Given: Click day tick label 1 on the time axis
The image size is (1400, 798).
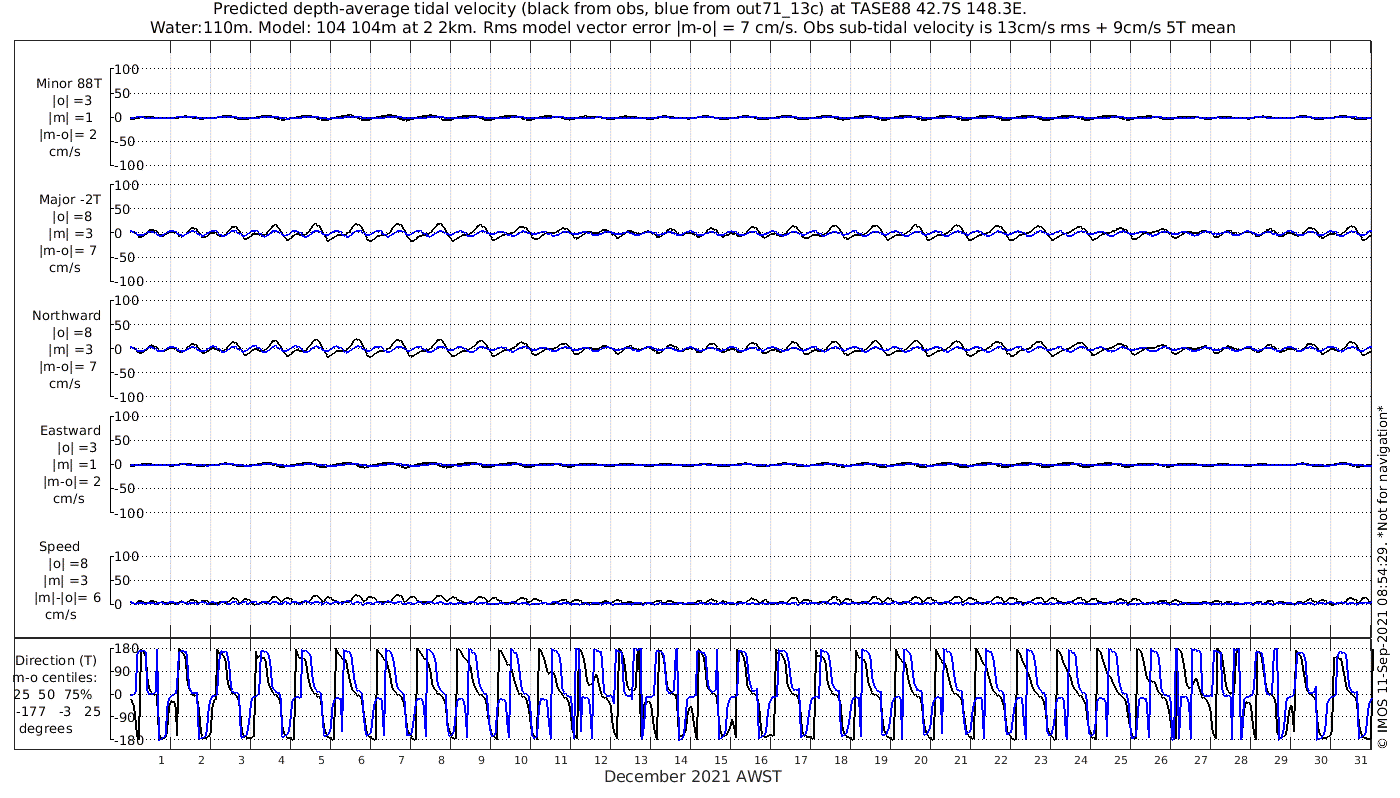Looking at the screenshot, I should [x=161, y=760].
